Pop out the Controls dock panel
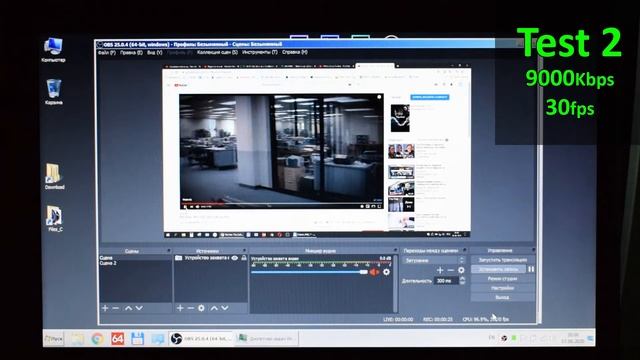This screenshot has height=360, width=640. coord(533,250)
